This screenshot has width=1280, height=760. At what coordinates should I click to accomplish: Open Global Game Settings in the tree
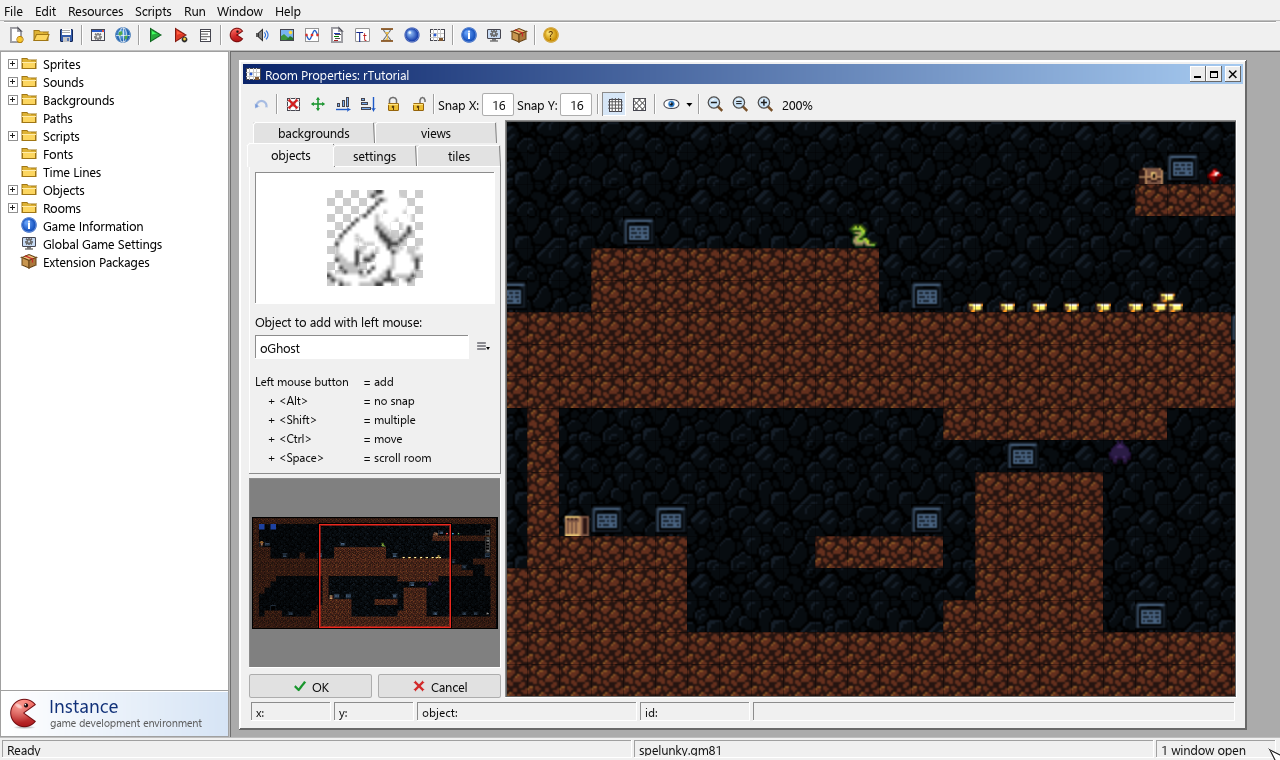pyautogui.click(x=102, y=244)
